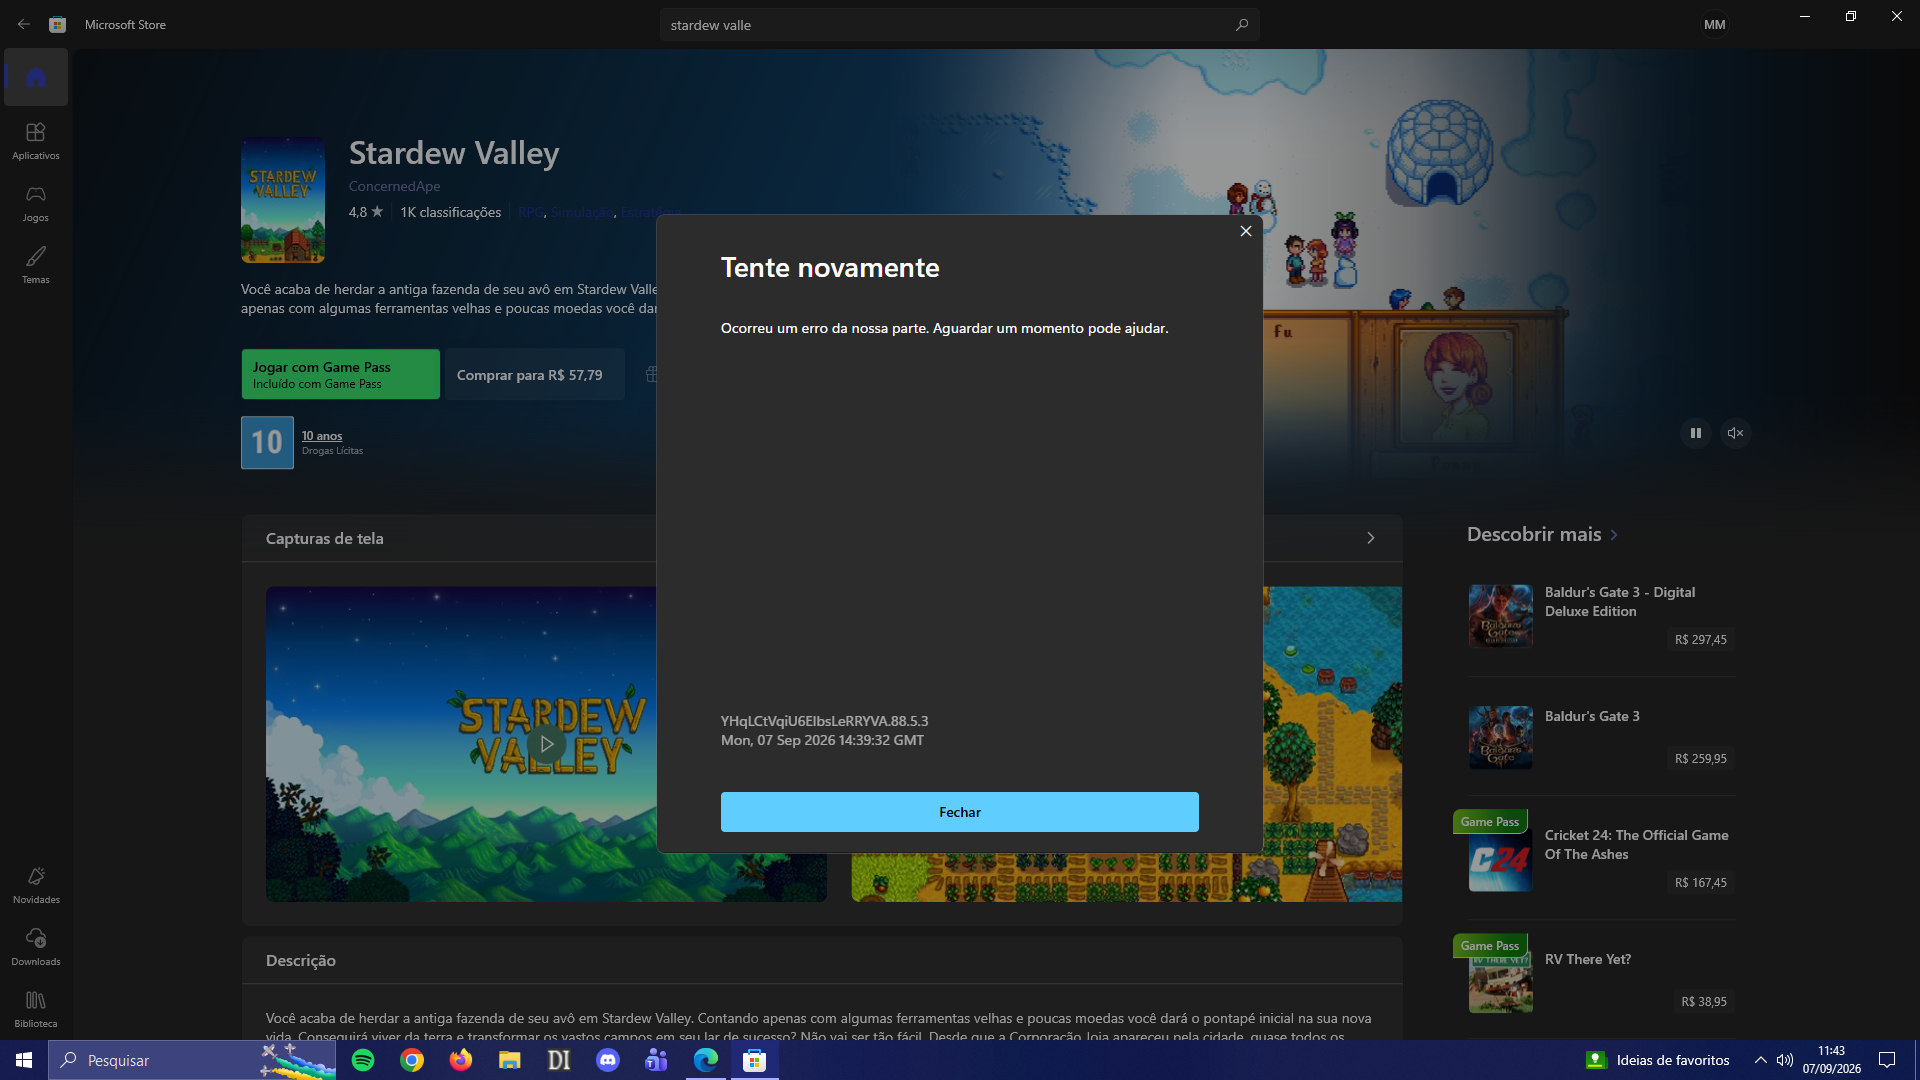1920x1080 pixels.
Task: Expand Descobrir mais chevron
Action: 1613,535
